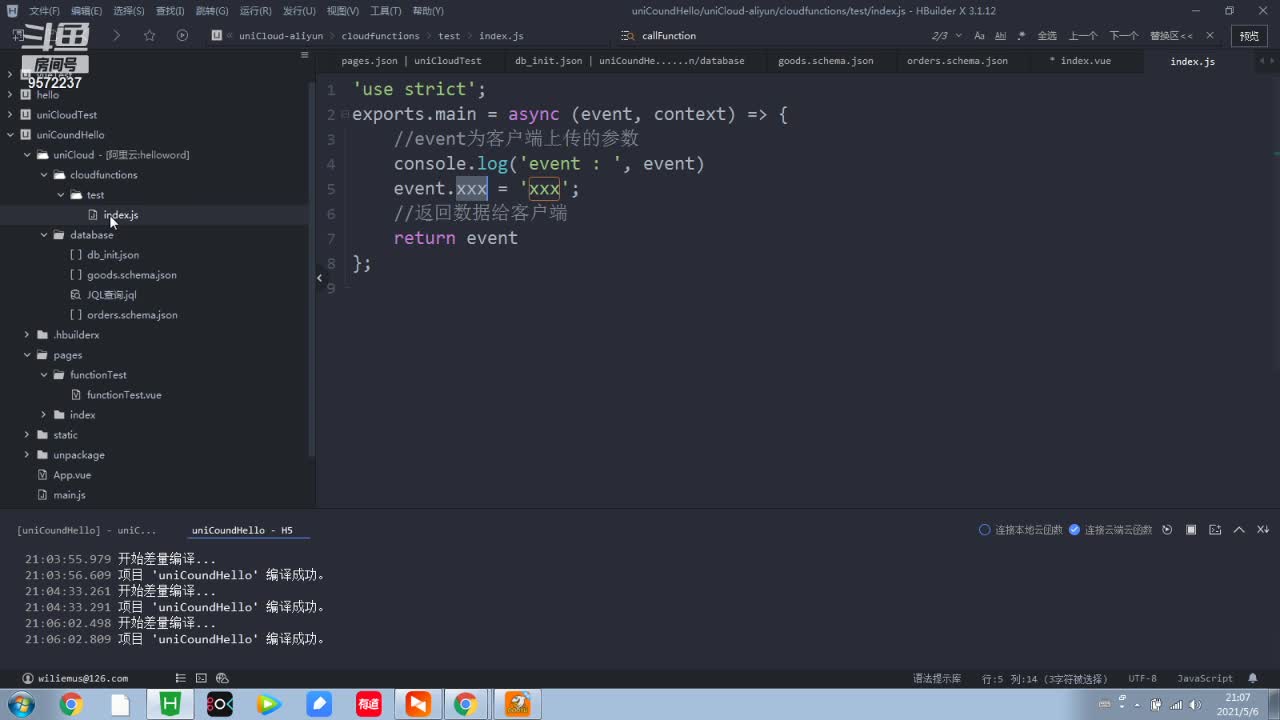Close the search bar with X
Screen dimensions: 1280x720
tap(1210, 35)
